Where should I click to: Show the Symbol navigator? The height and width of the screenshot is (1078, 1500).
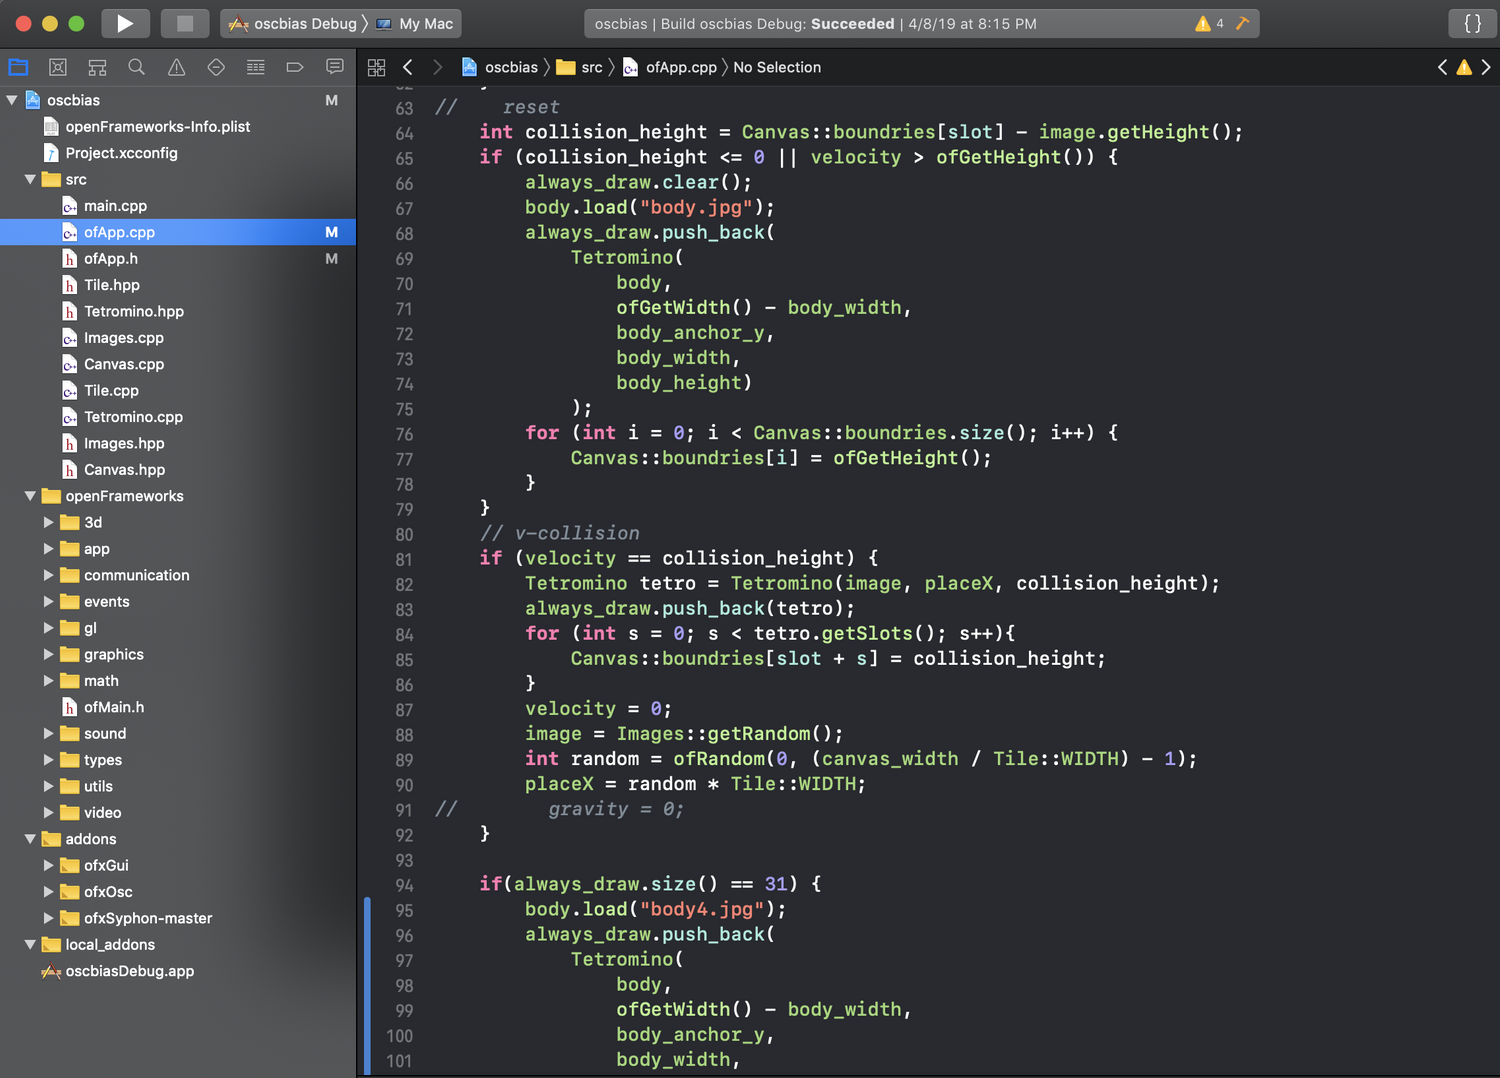(x=97, y=67)
